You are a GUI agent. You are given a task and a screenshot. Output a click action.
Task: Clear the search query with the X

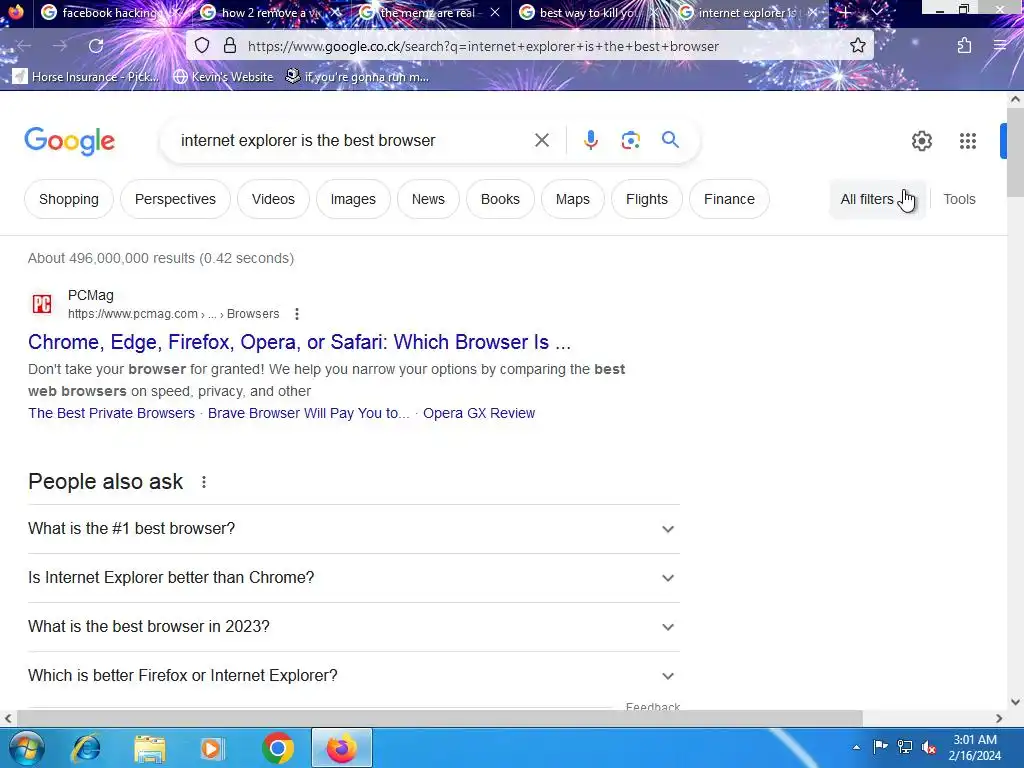(x=541, y=140)
